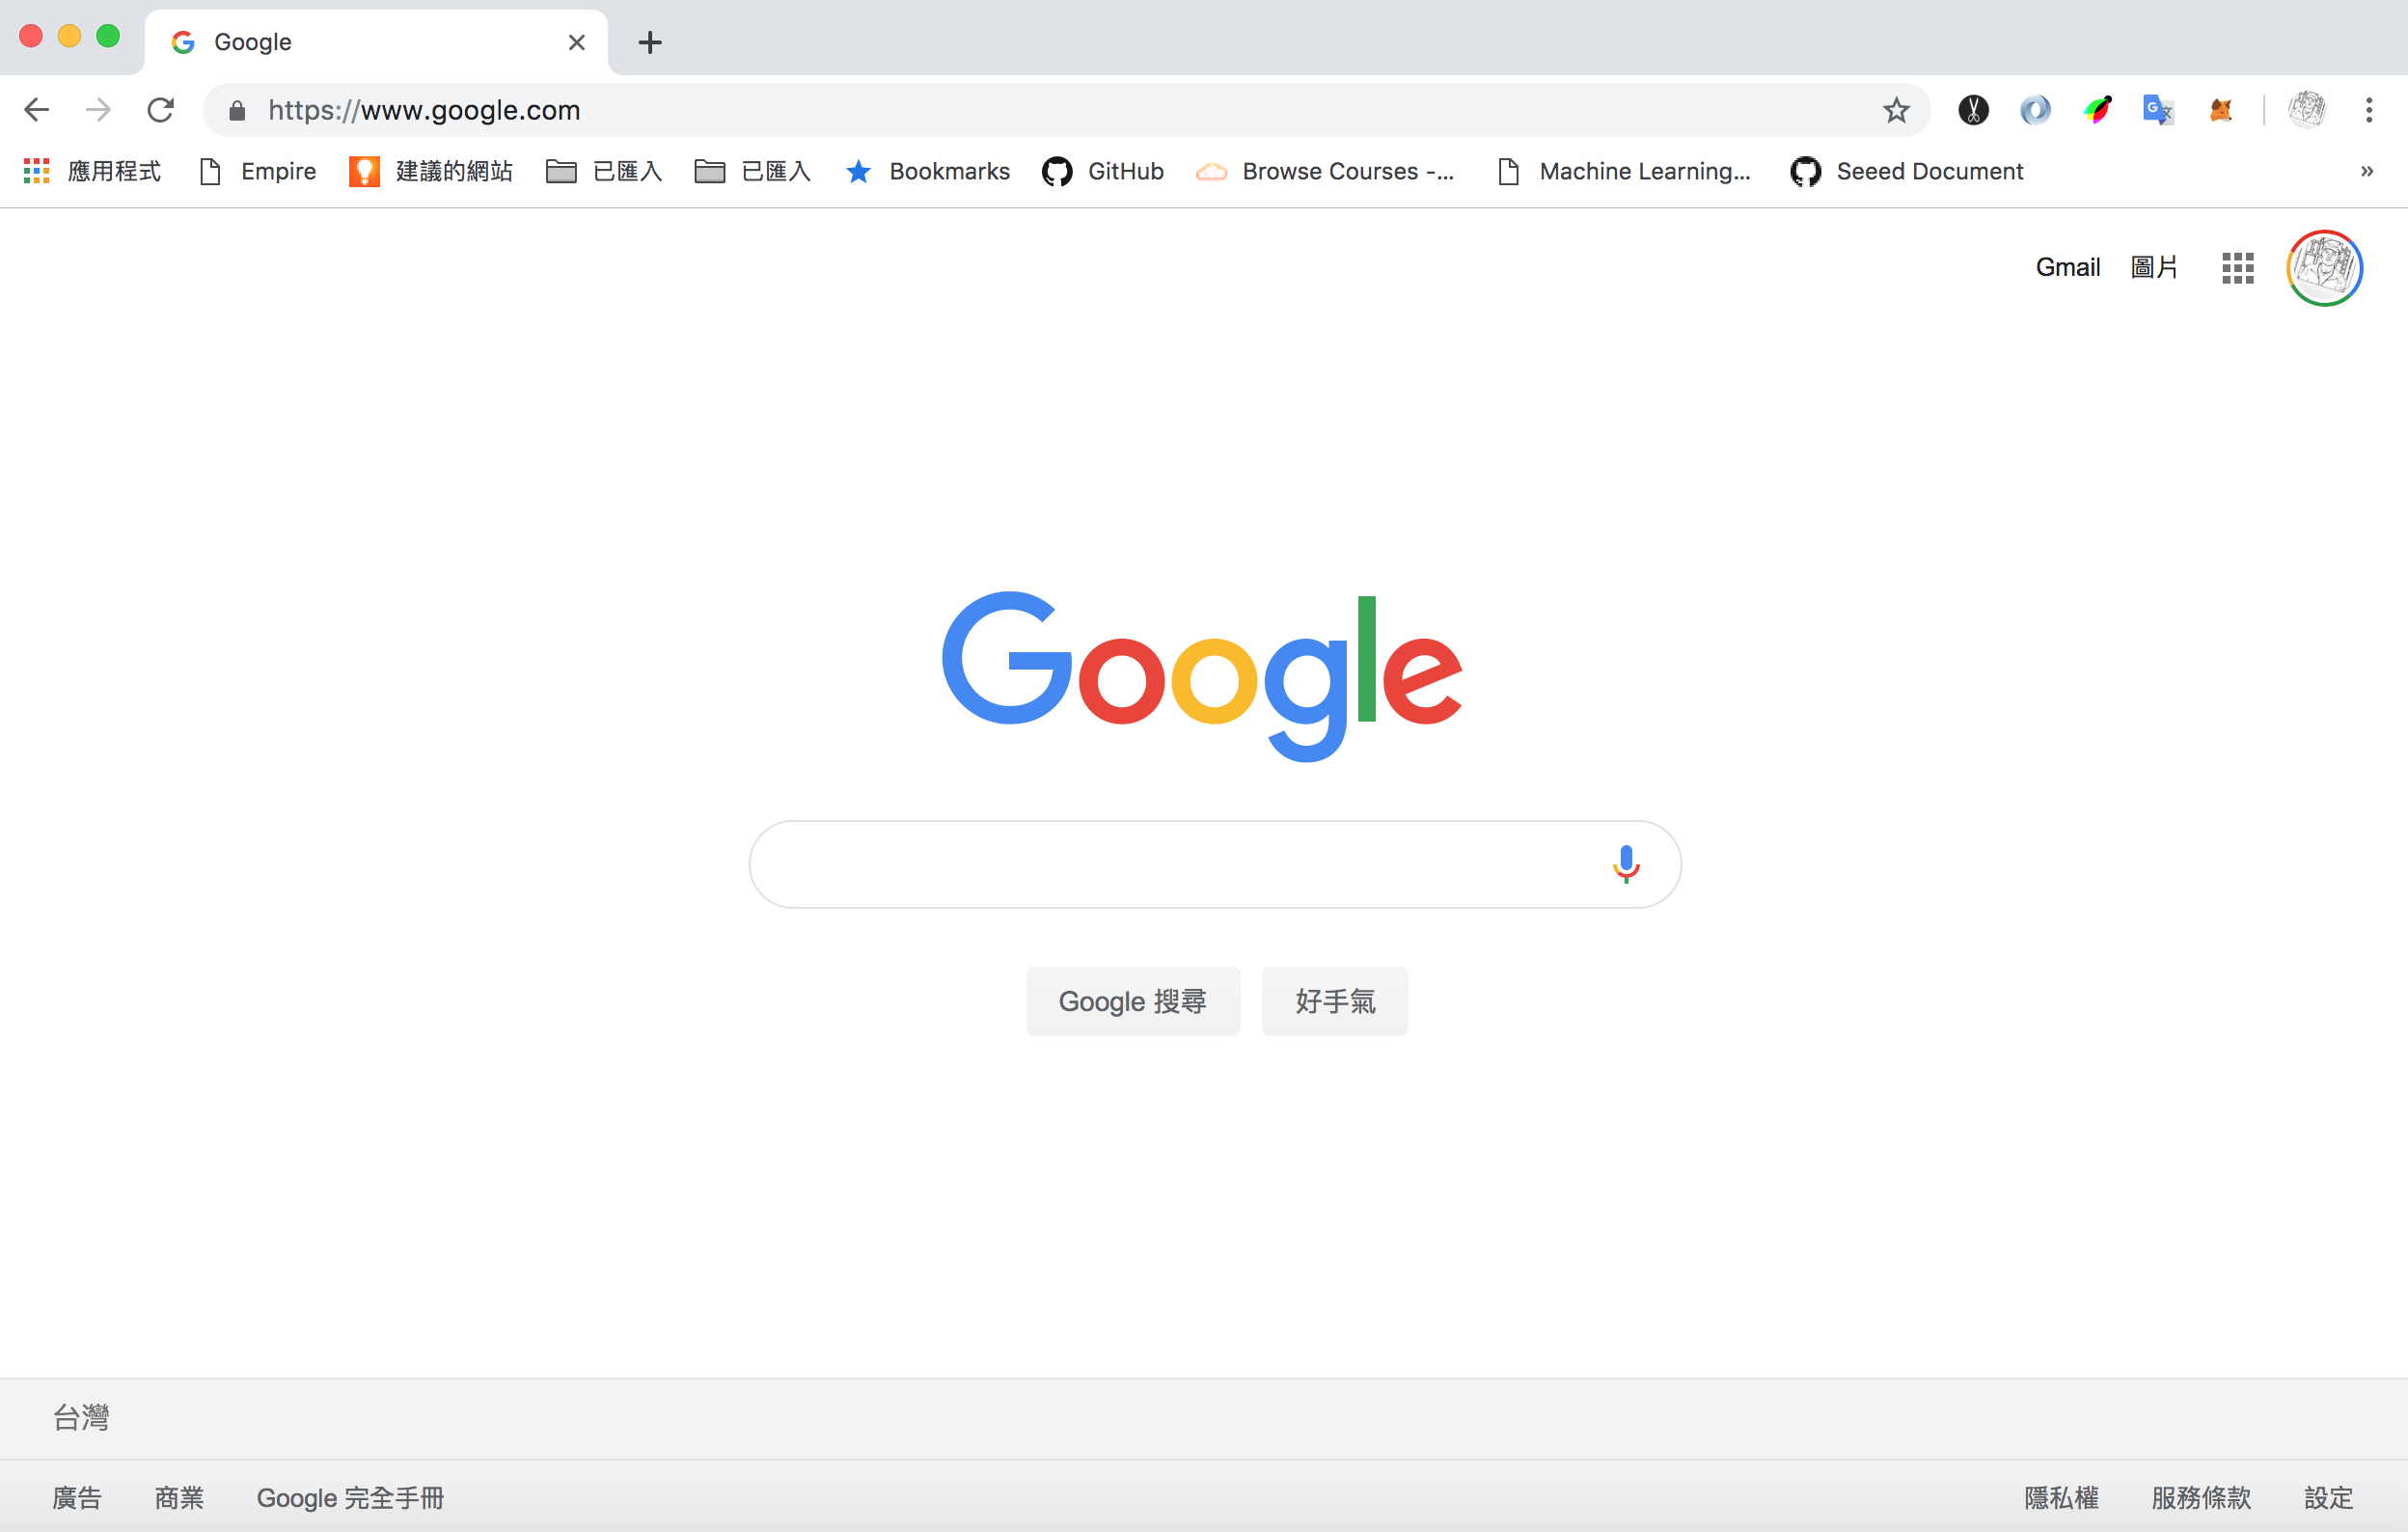Click the Google logo
The width and height of the screenshot is (2408, 1532).
coord(1203,676)
